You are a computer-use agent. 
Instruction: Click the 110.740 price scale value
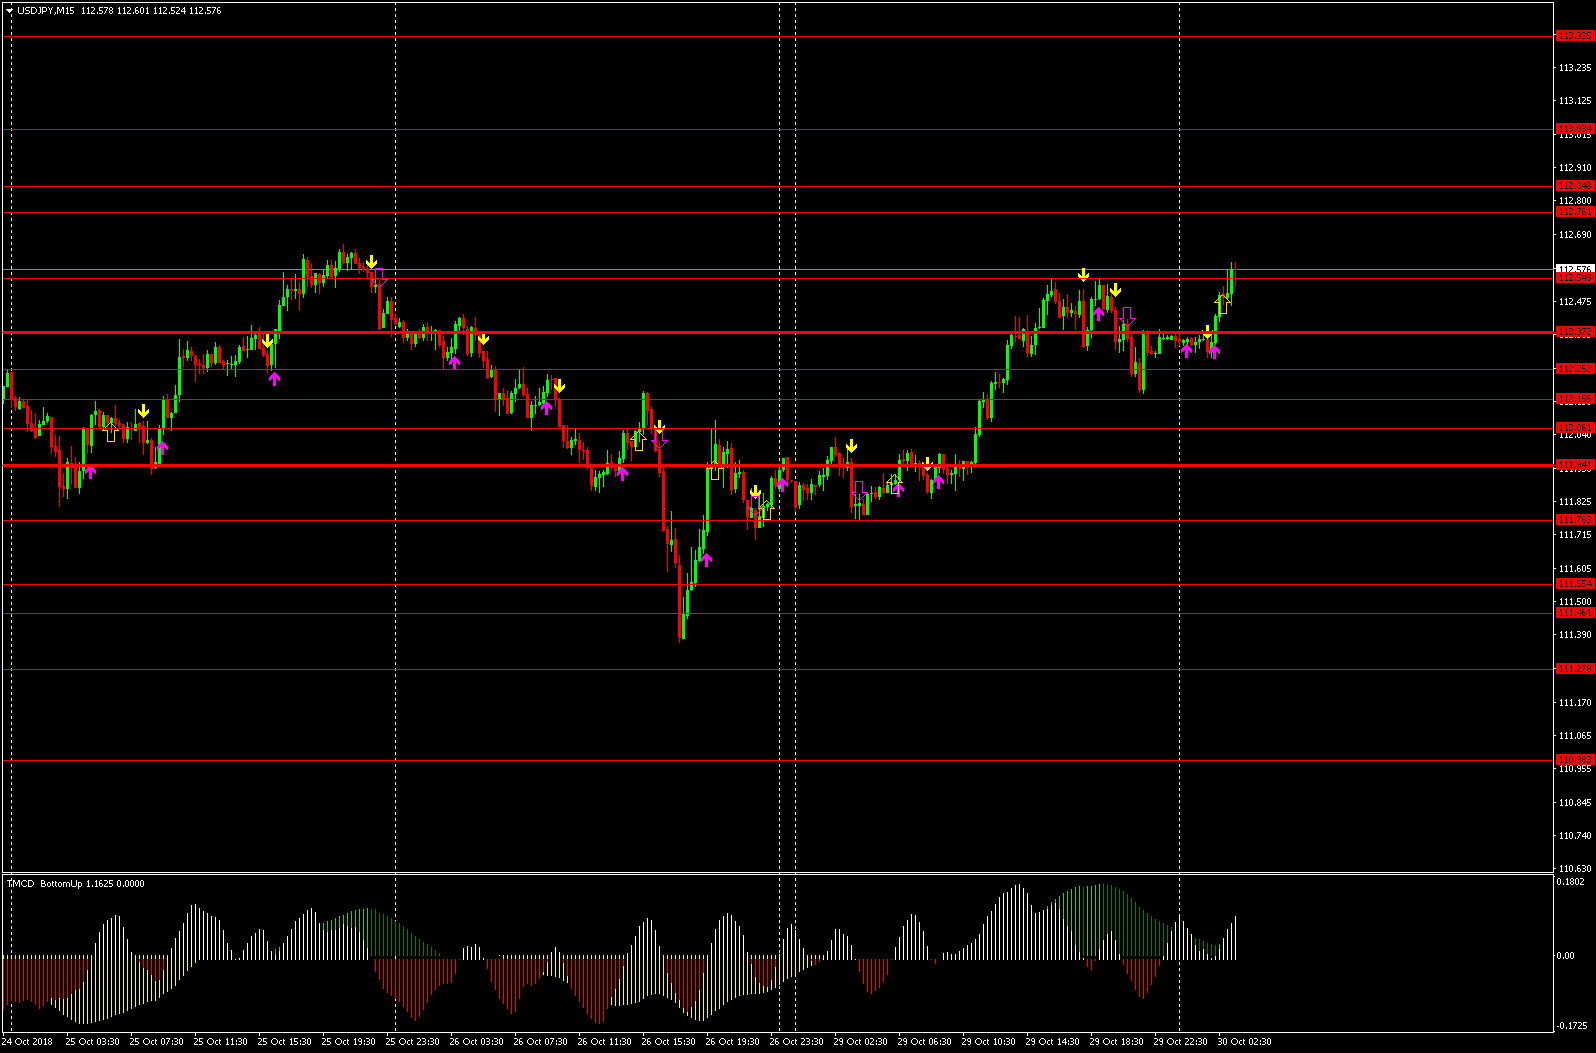(x=1575, y=836)
